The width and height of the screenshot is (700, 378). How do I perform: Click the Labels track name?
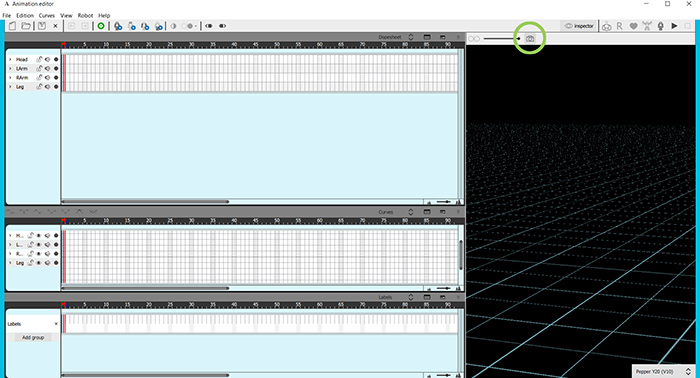point(14,324)
